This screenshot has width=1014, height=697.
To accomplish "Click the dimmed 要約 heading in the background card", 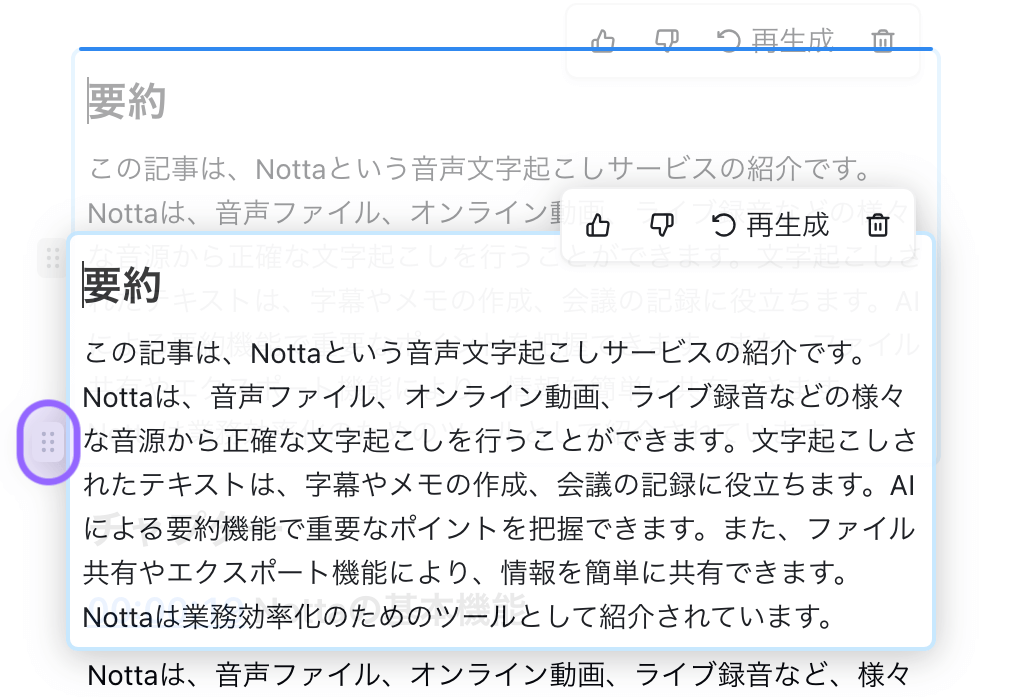I will 127,102.
